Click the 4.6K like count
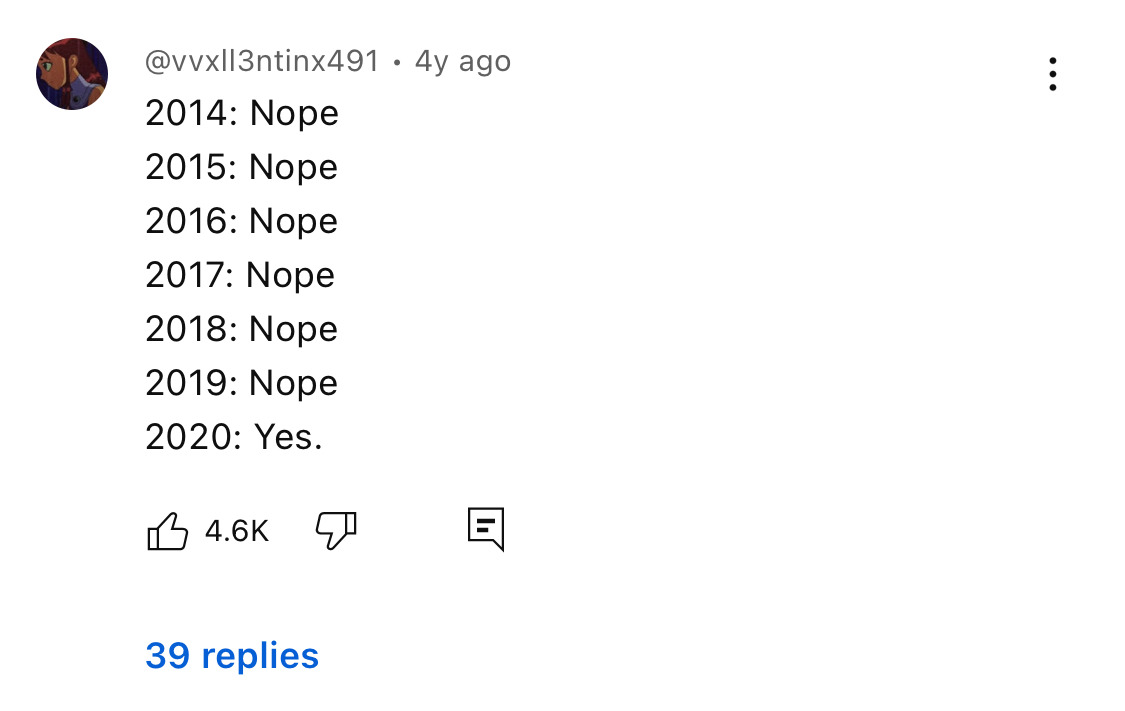The image size is (1125, 711). pyautogui.click(x=237, y=531)
